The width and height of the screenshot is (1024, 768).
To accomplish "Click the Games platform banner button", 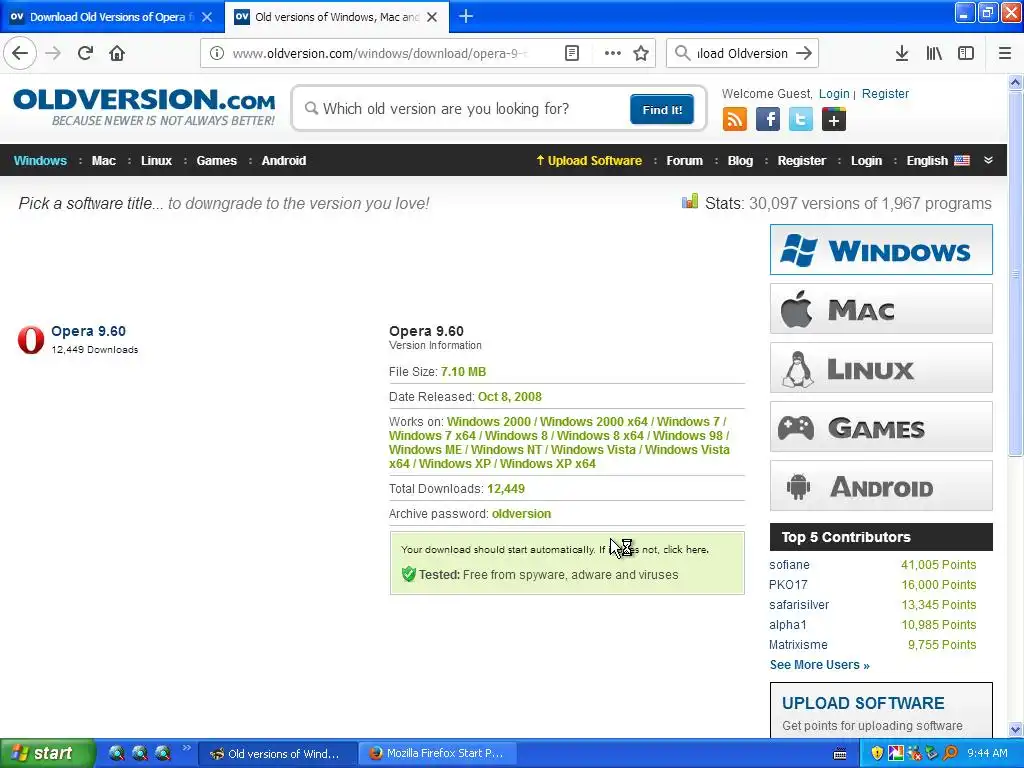I will tap(881, 427).
